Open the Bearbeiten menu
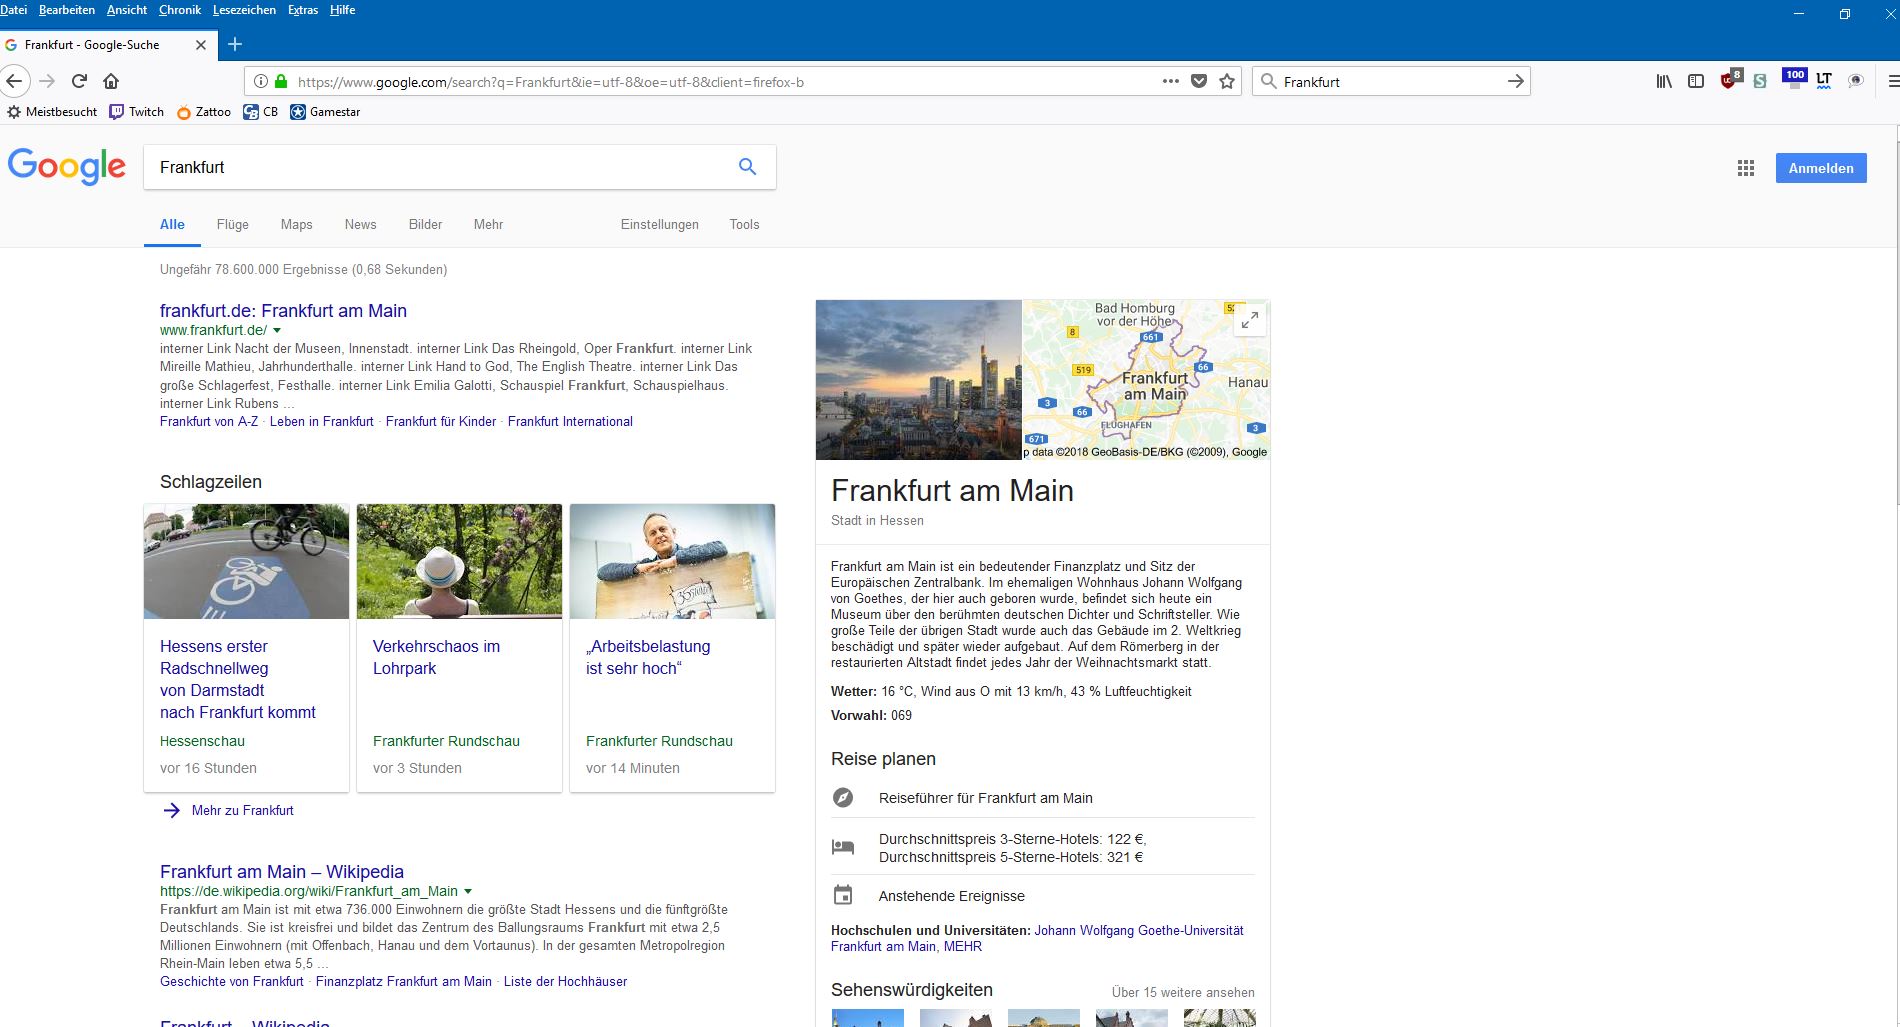Image resolution: width=1900 pixels, height=1027 pixels. coord(67,10)
